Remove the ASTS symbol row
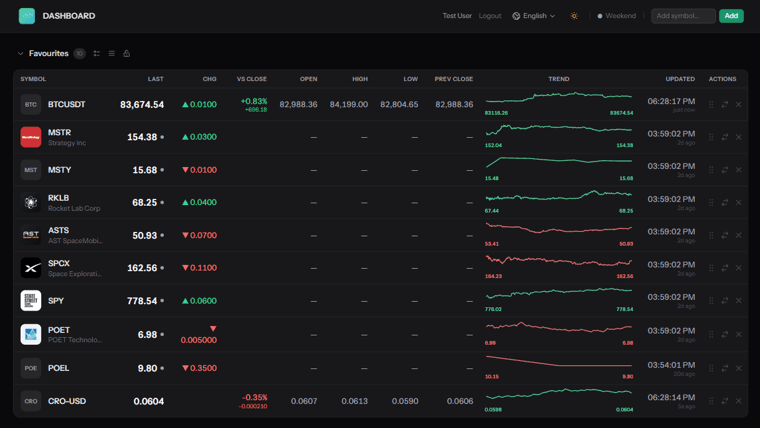This screenshot has width=760, height=428. [739, 235]
